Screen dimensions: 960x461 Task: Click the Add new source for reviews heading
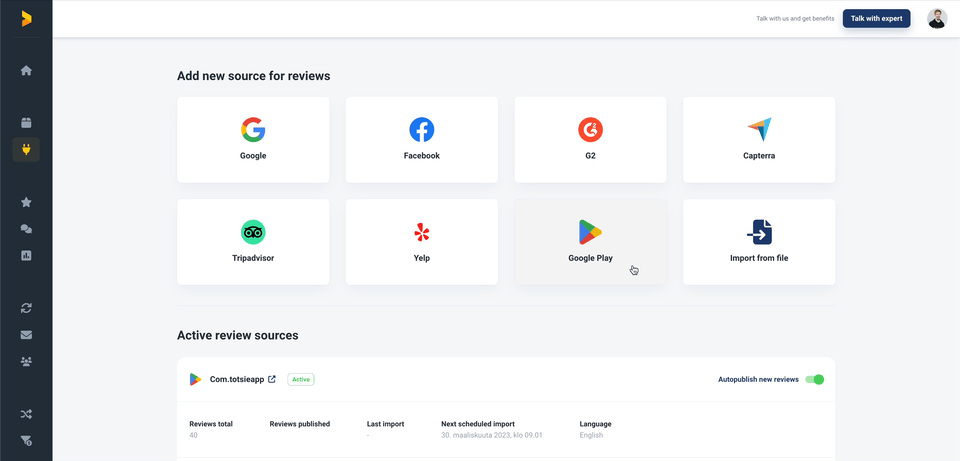pyautogui.click(x=253, y=76)
